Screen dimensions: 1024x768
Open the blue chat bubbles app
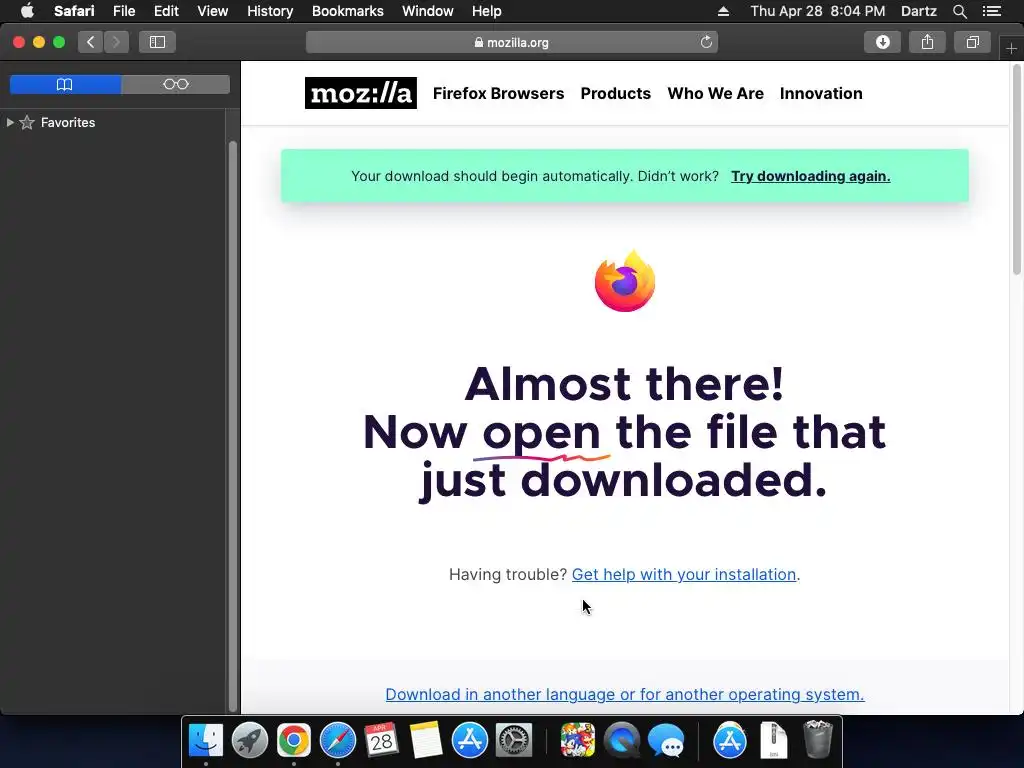point(665,742)
